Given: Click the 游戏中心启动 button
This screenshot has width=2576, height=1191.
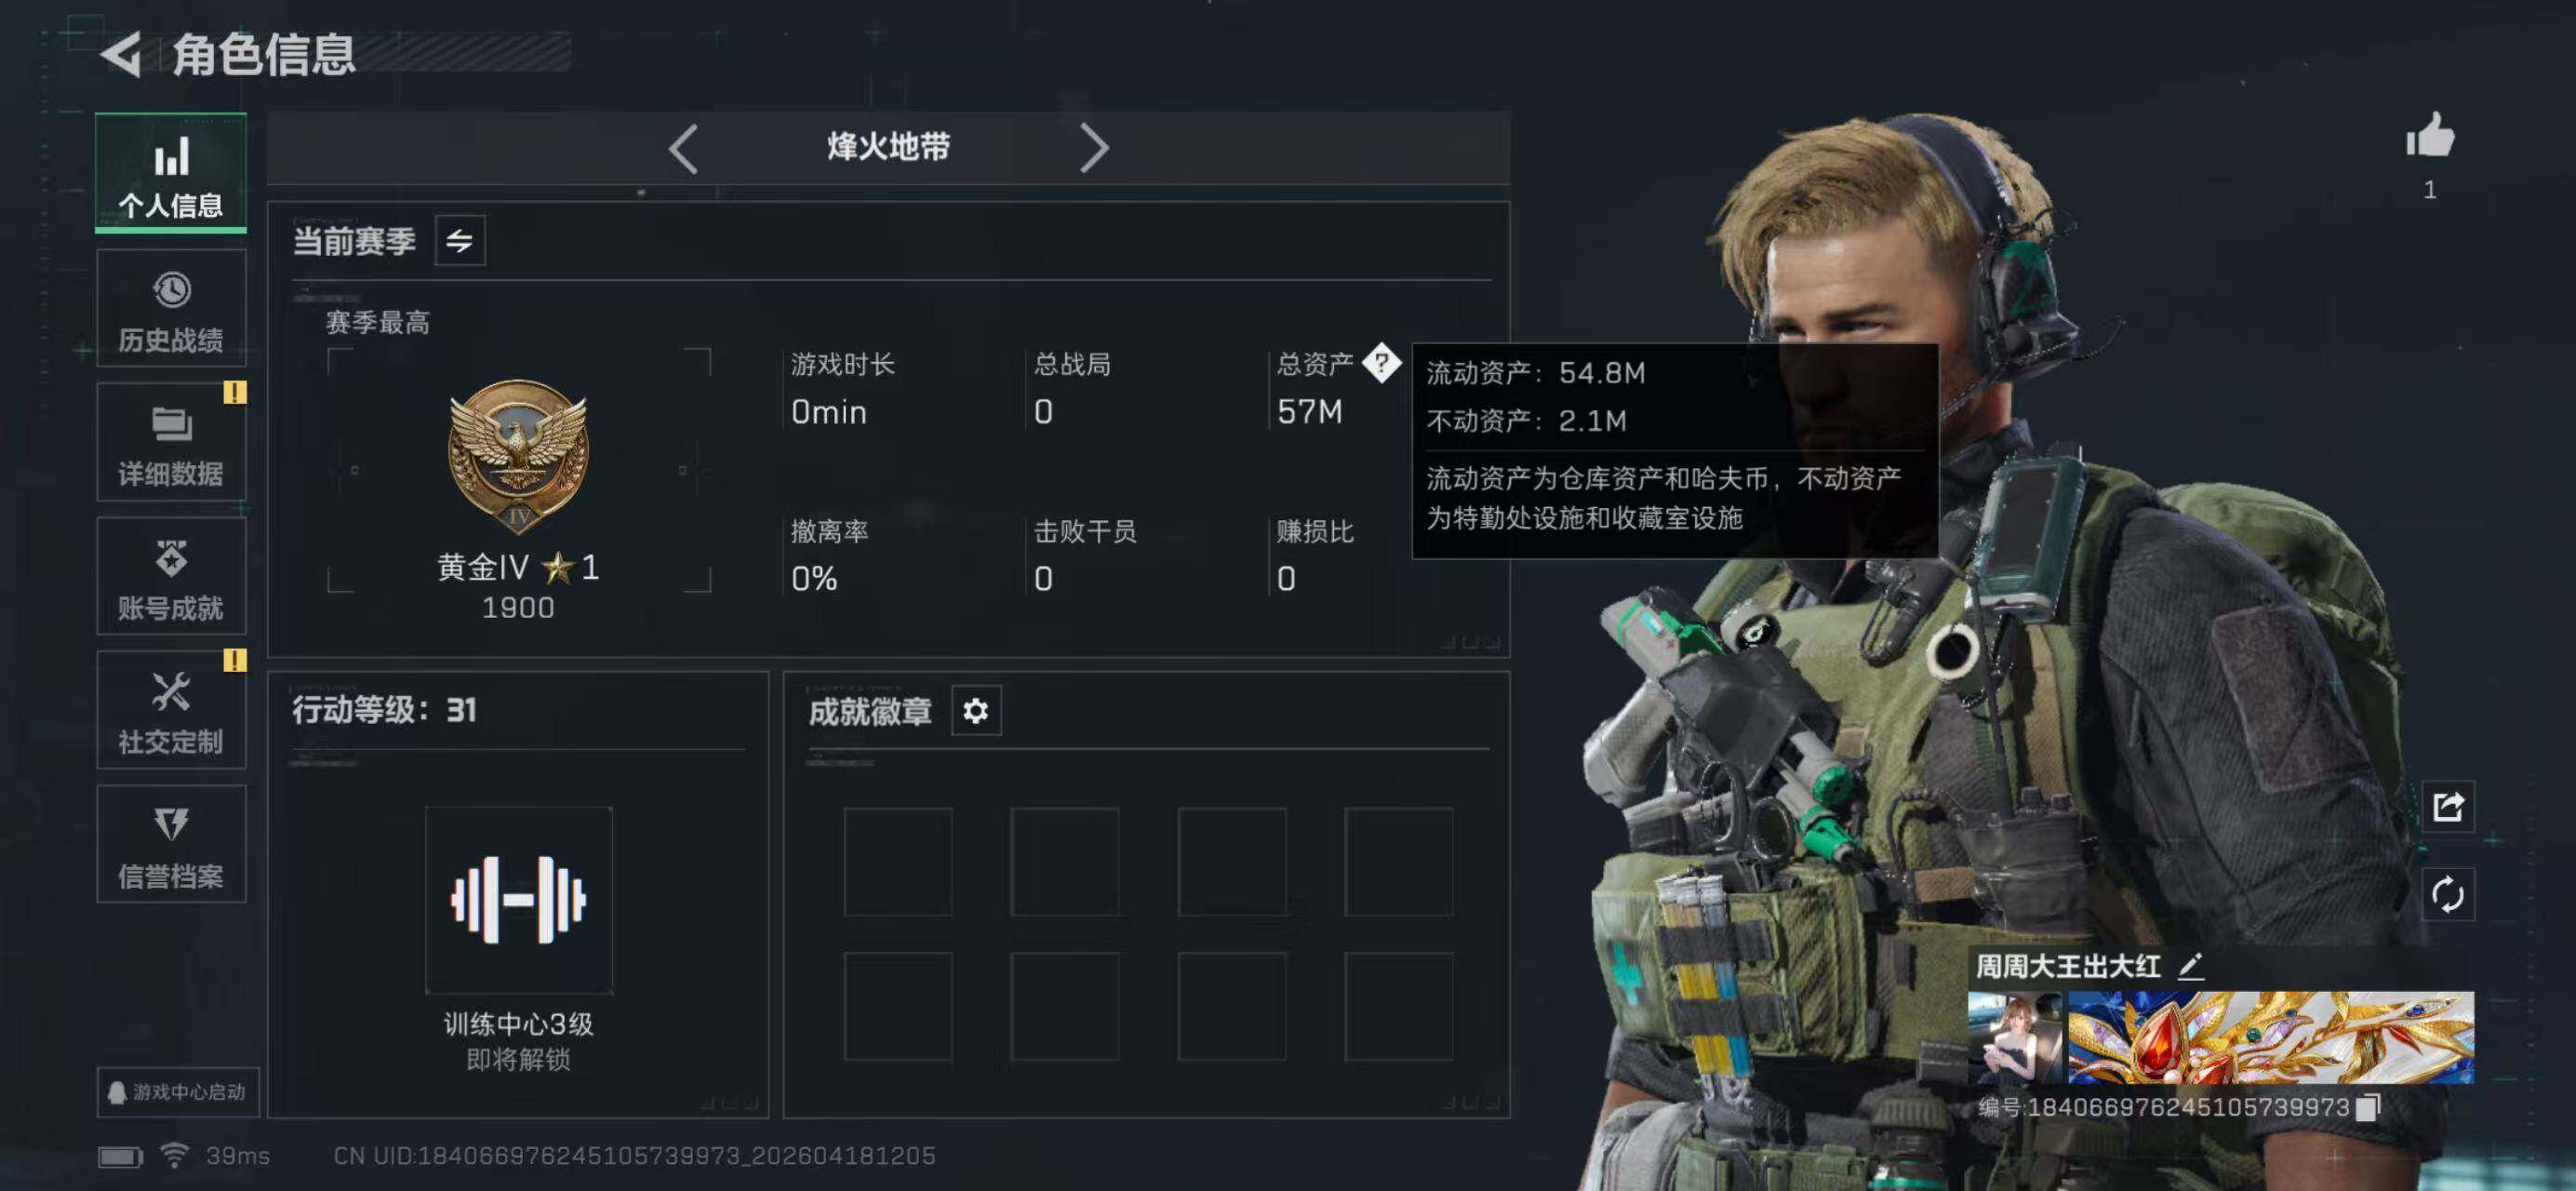Looking at the screenshot, I should [x=178, y=1092].
